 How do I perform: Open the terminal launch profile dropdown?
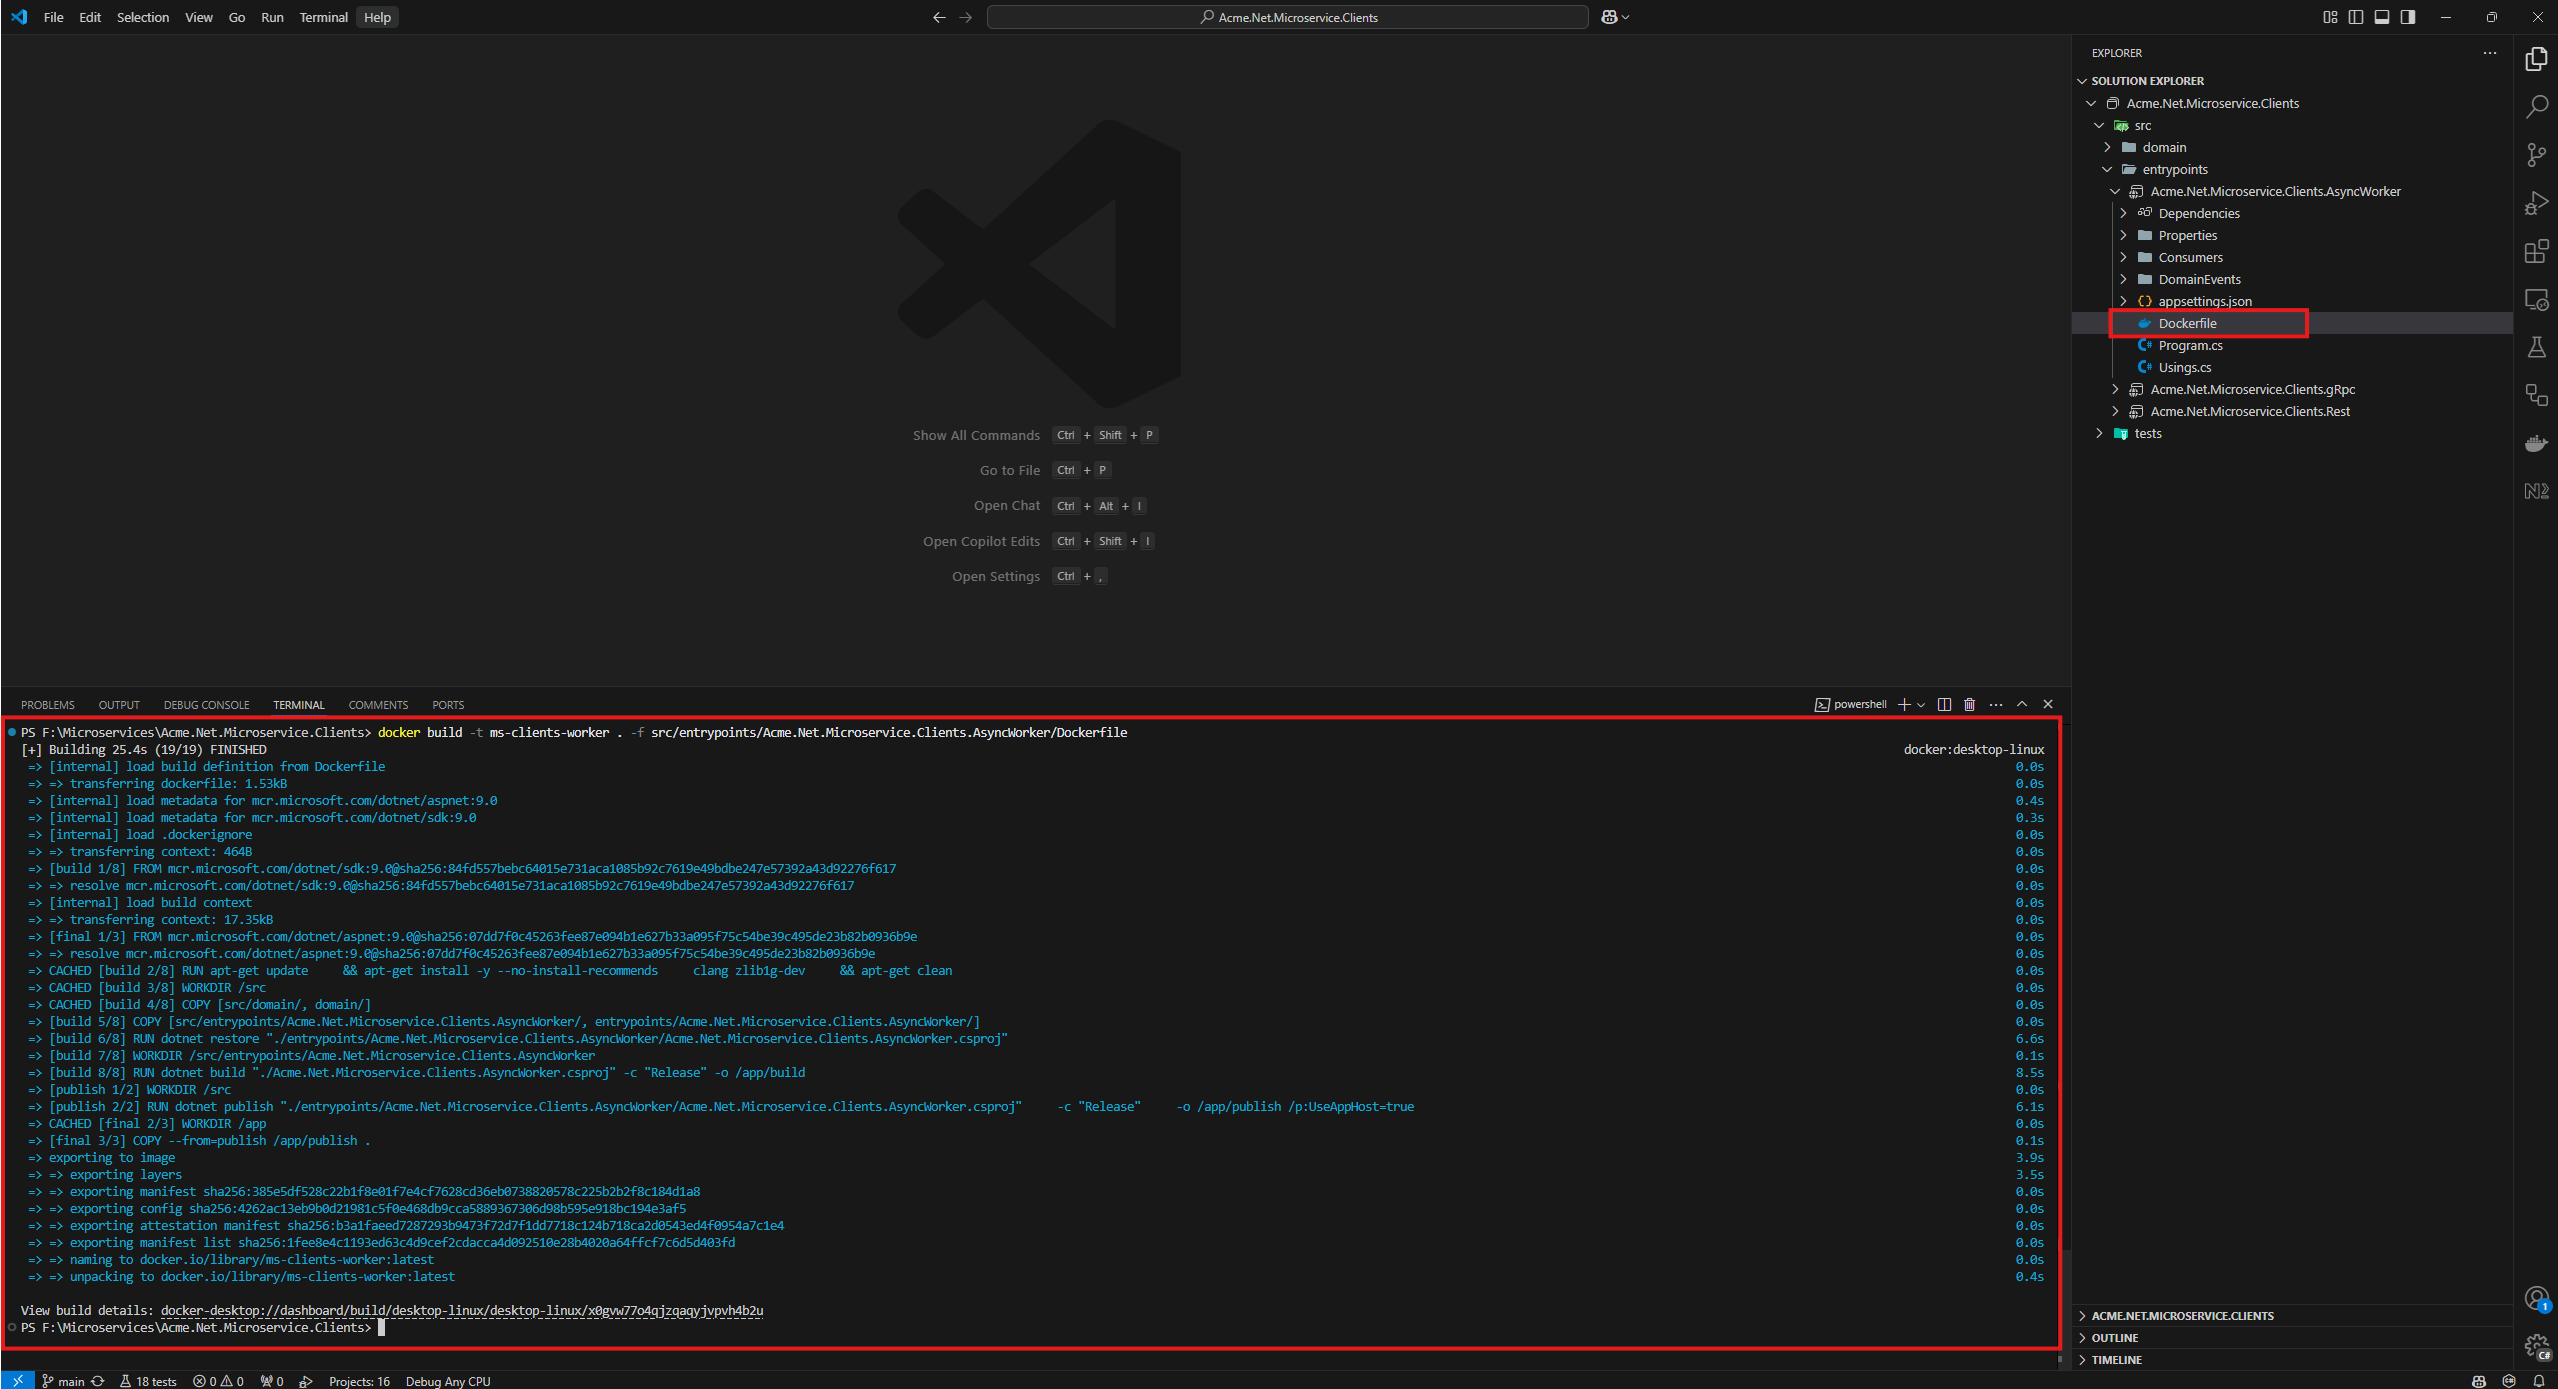coord(1921,704)
